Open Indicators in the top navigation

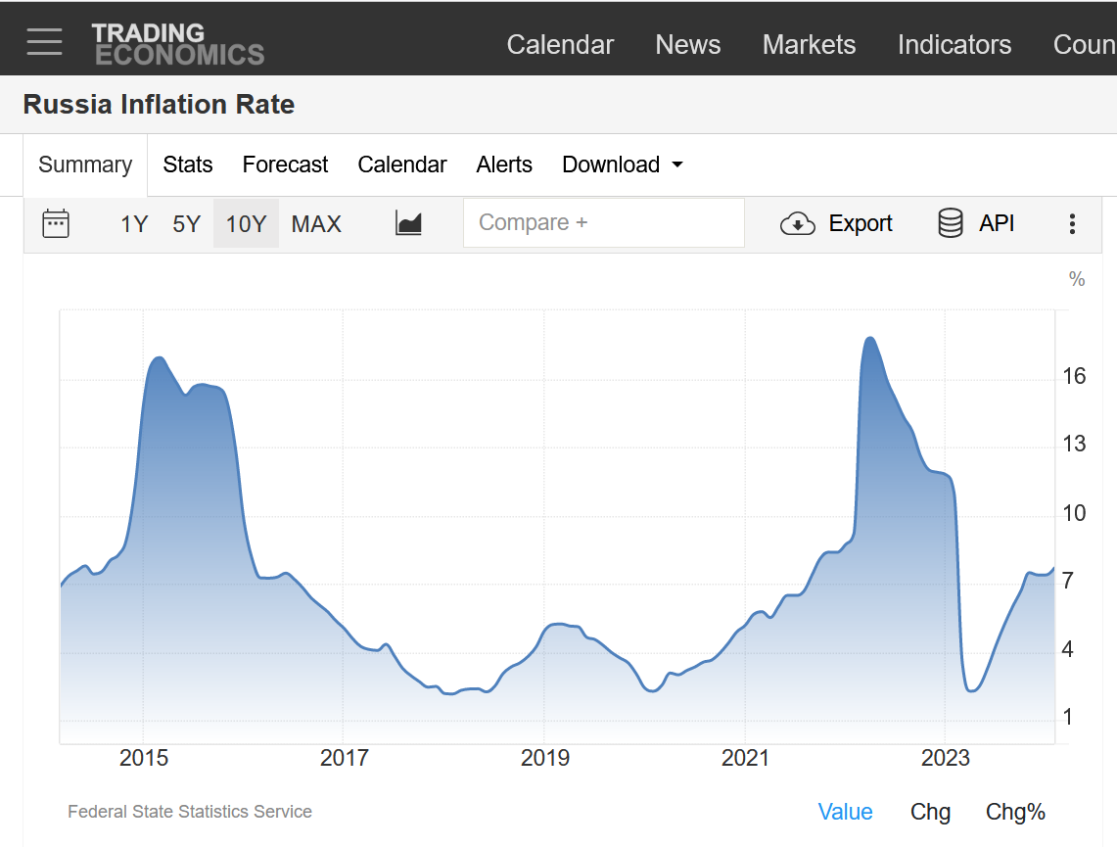pos(954,45)
